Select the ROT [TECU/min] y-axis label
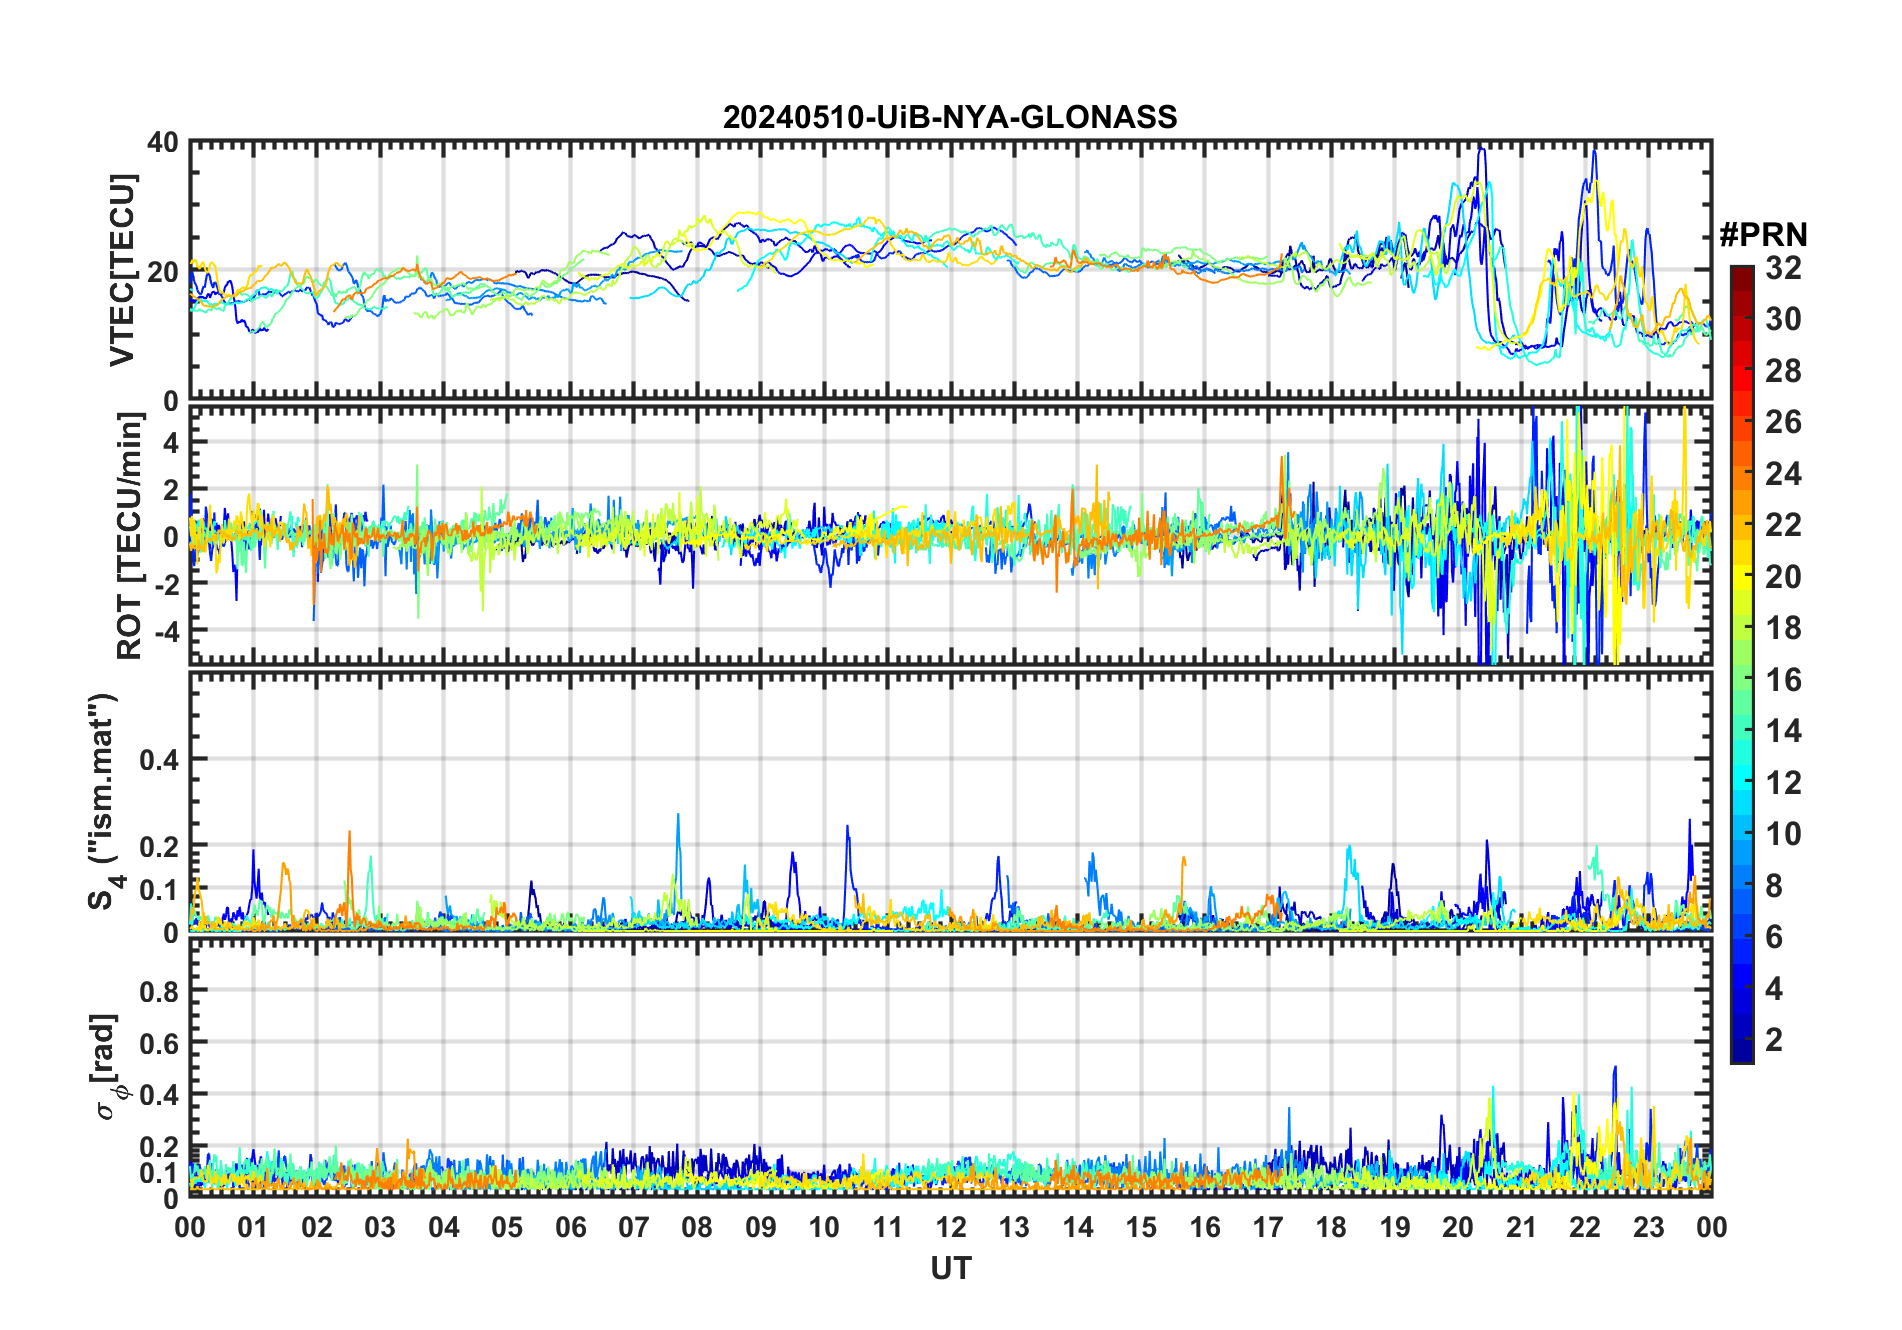This screenshot has height=1330, width=1902. point(129,536)
